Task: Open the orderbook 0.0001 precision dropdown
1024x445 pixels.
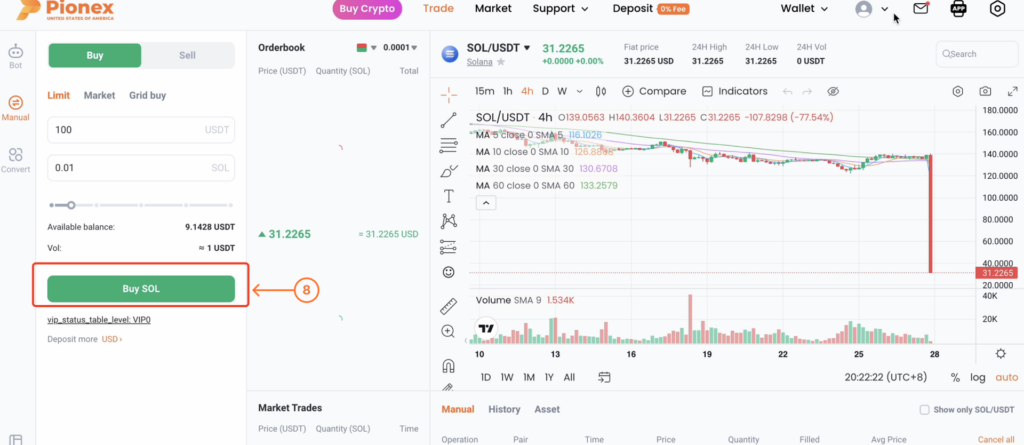Action: [x=400, y=48]
